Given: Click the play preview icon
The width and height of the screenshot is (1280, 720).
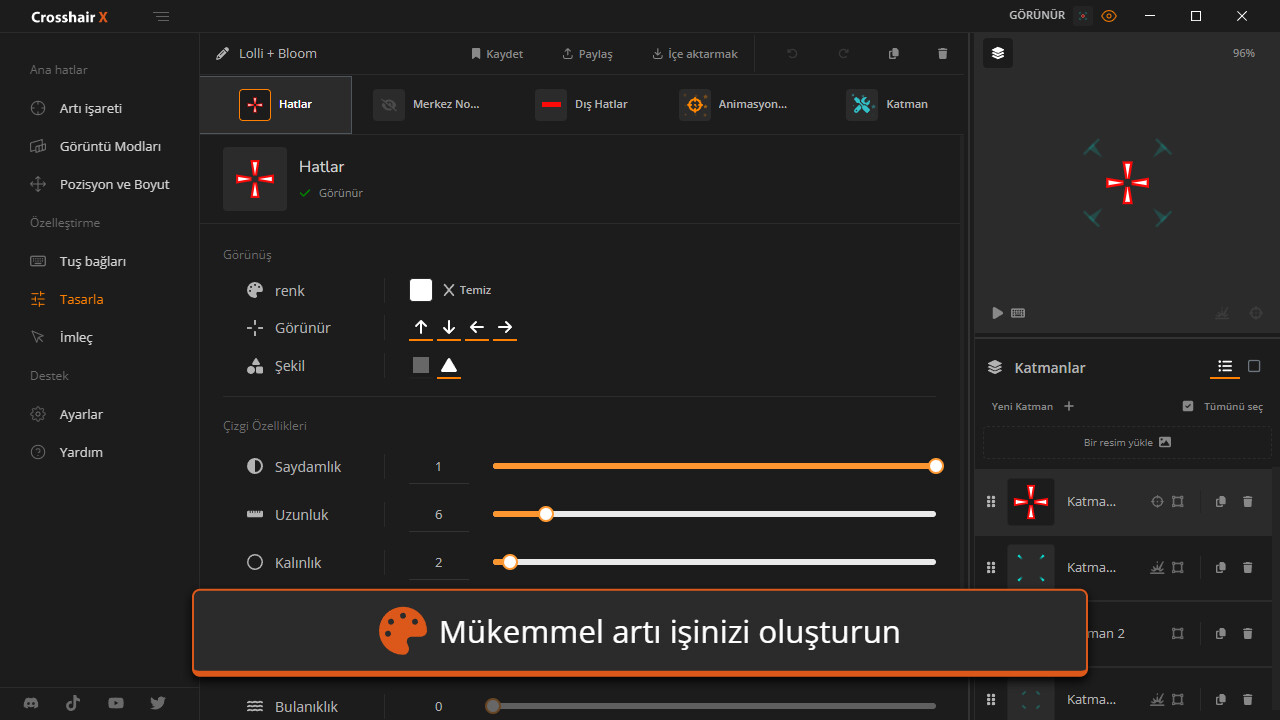Looking at the screenshot, I should pos(997,313).
